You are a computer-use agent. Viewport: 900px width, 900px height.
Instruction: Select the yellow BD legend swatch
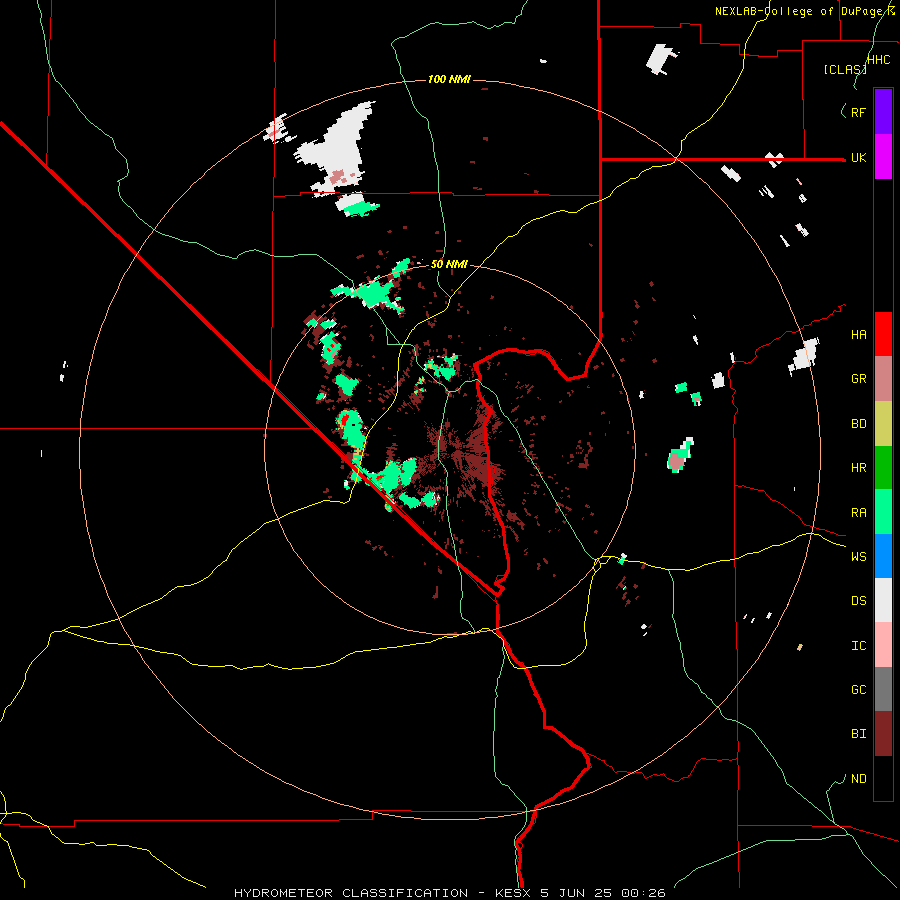pyautogui.click(x=883, y=424)
